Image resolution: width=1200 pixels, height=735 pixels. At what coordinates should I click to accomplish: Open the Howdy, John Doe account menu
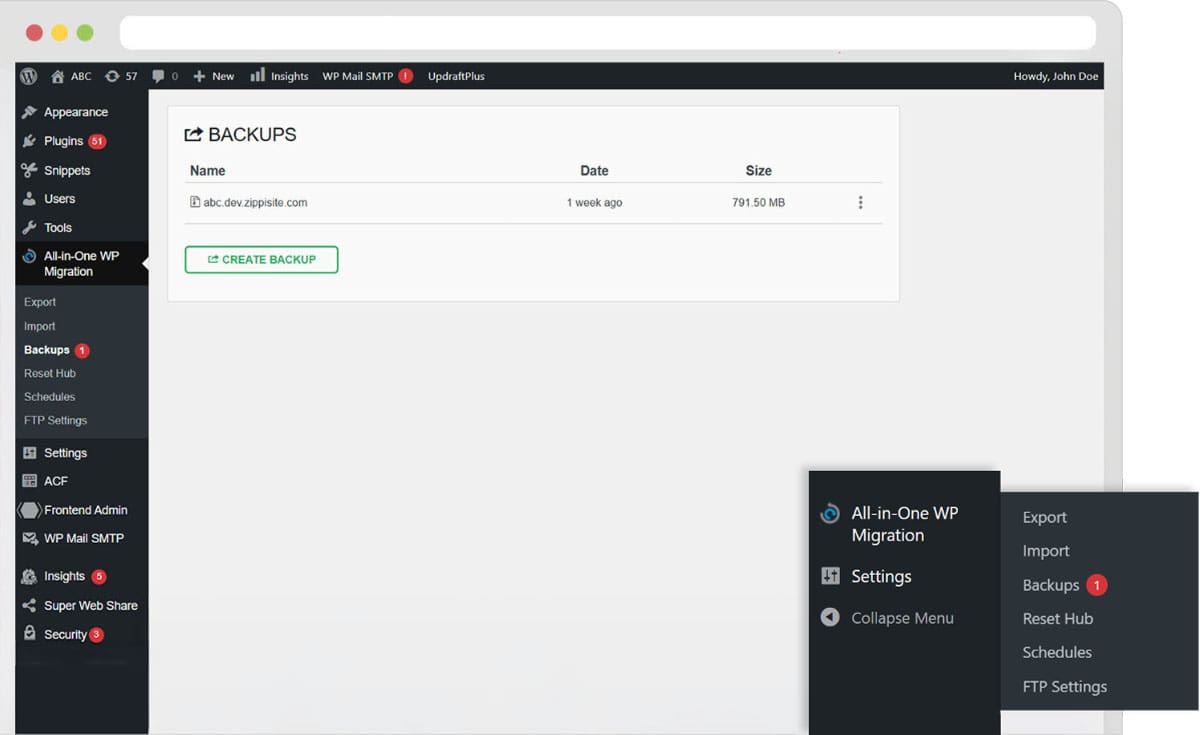coord(1056,76)
